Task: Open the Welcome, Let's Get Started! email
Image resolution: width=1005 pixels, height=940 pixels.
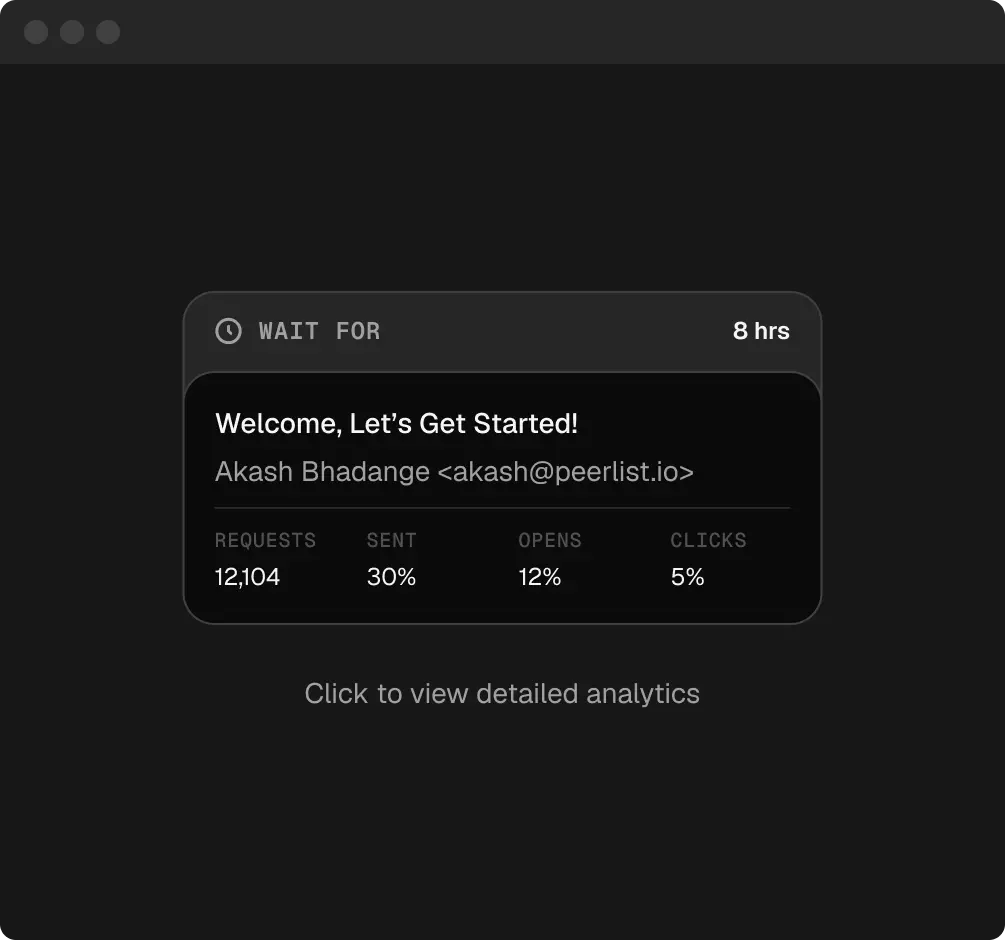Action: (396, 424)
